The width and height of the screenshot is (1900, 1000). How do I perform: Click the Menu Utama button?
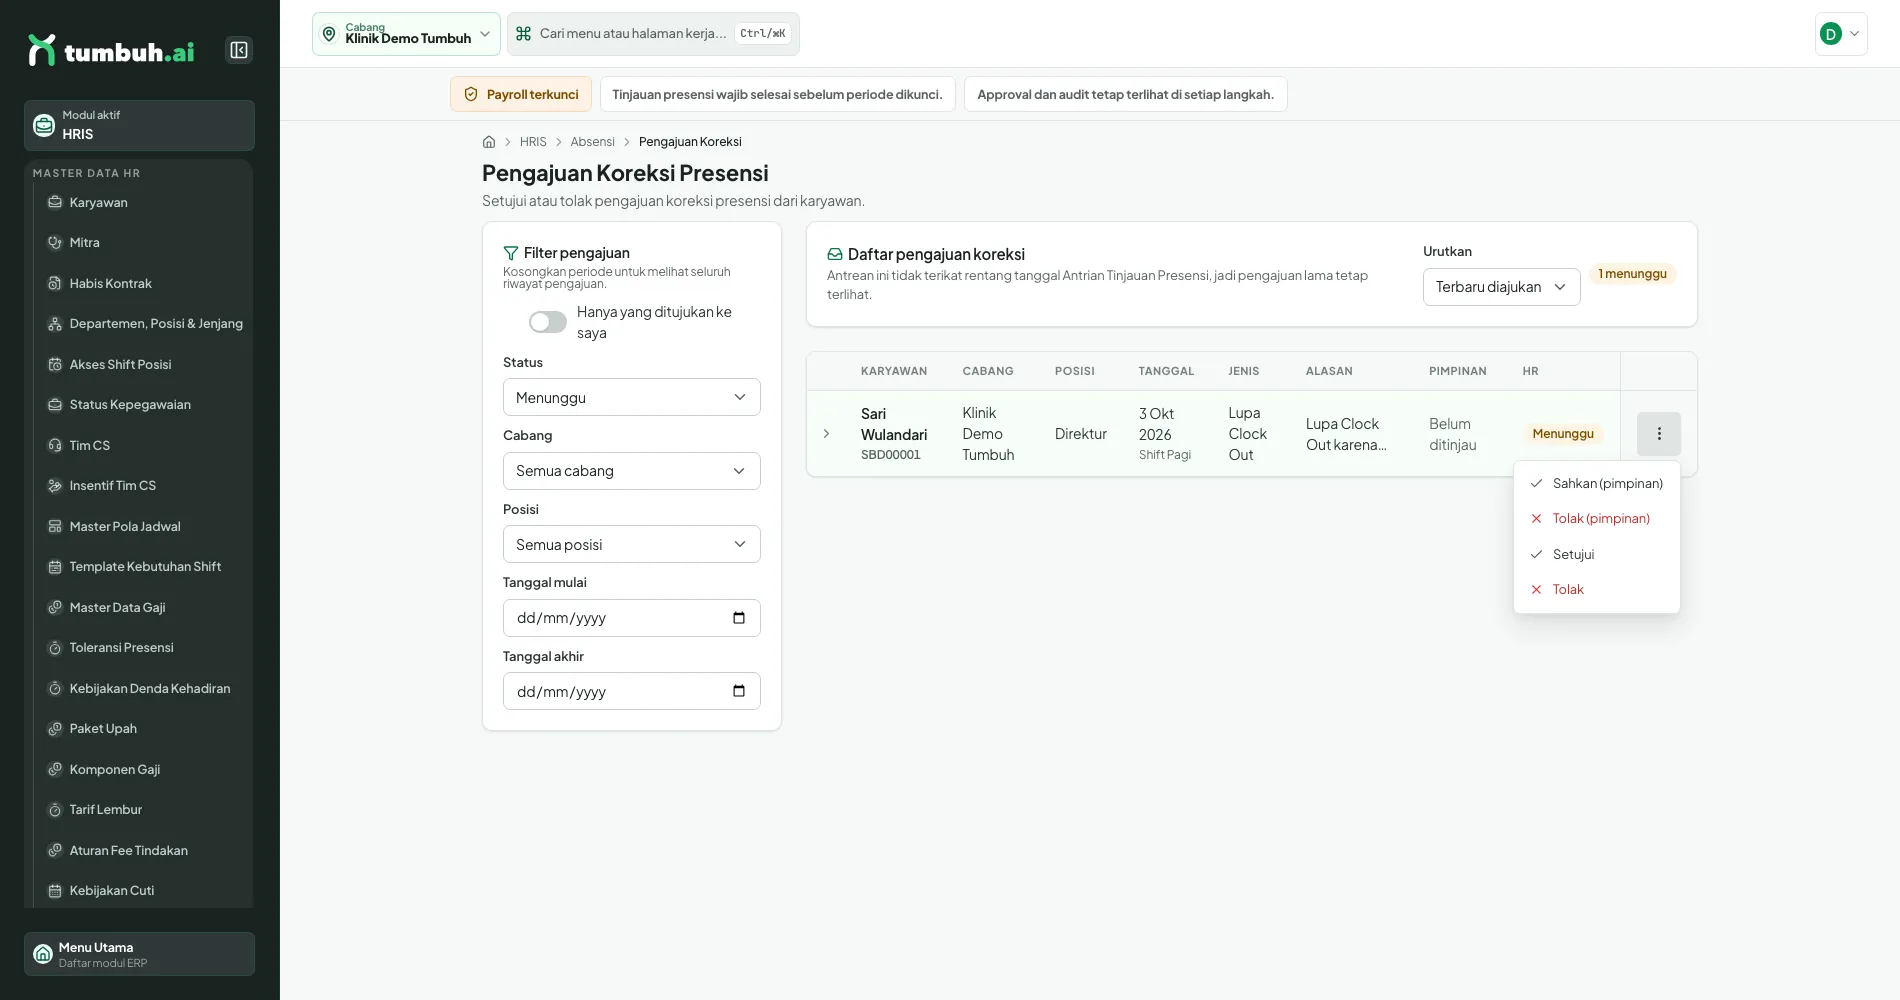coord(139,954)
